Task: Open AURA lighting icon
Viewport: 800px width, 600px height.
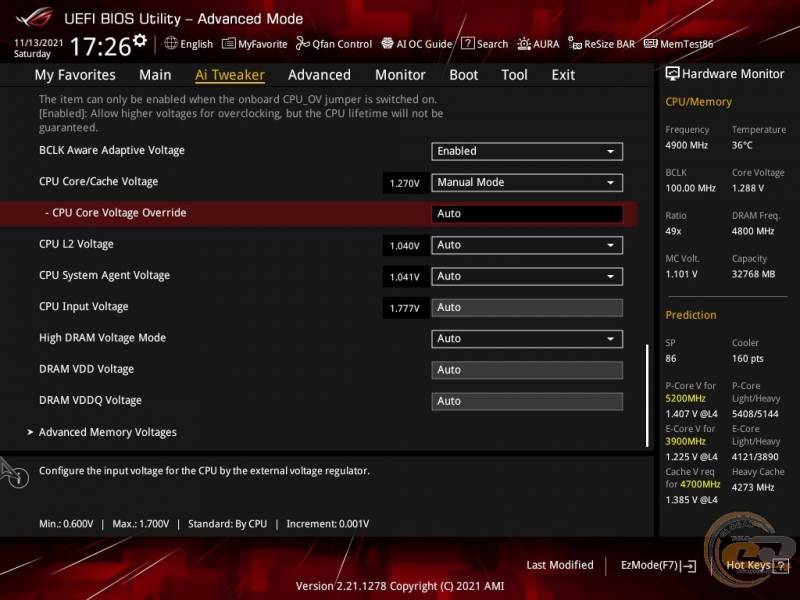Action: 524,44
